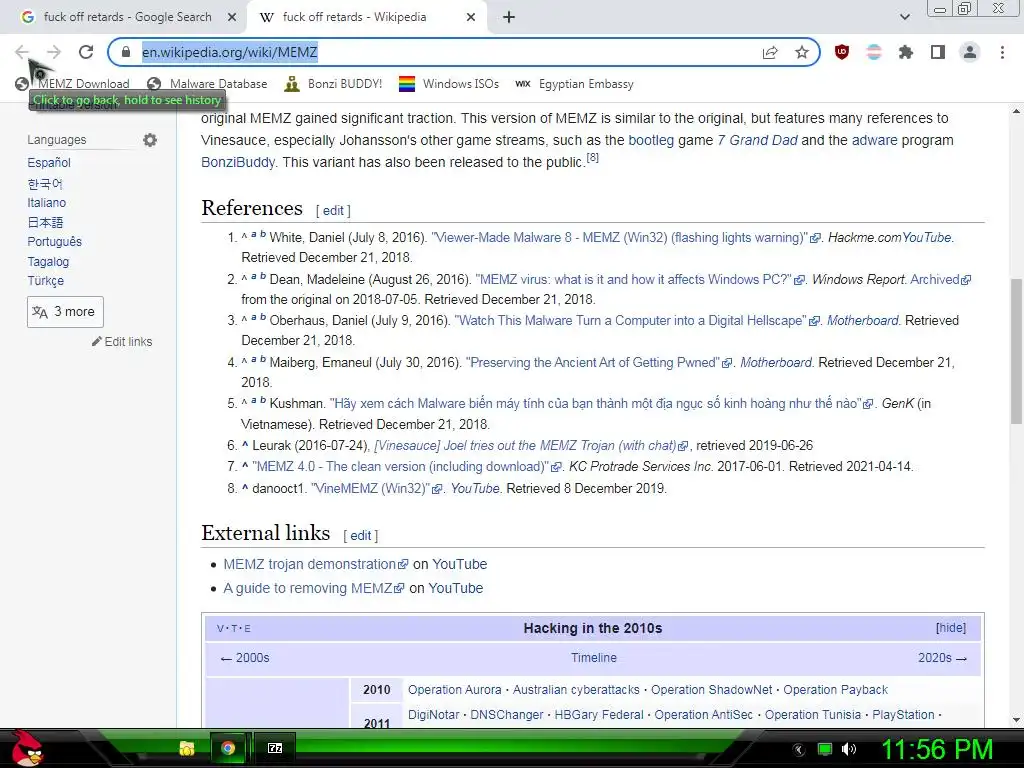Expand the 3 more languages button
The height and width of the screenshot is (768, 1024).
(x=65, y=312)
